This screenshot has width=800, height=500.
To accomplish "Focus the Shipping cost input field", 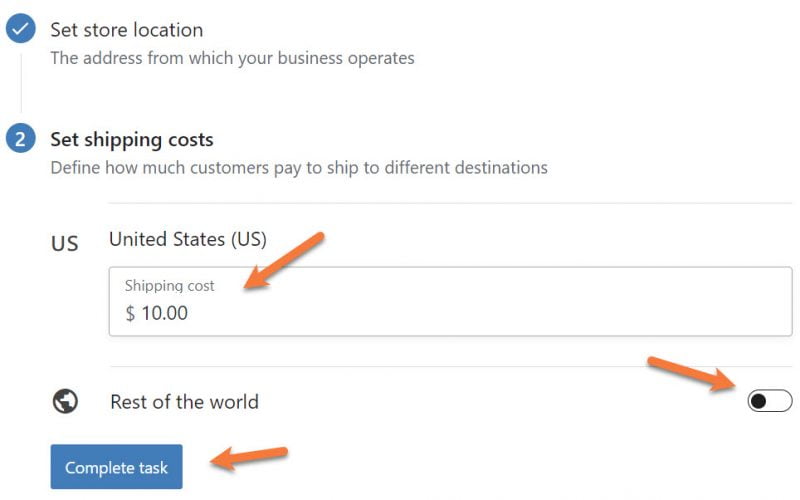I will 450,301.
